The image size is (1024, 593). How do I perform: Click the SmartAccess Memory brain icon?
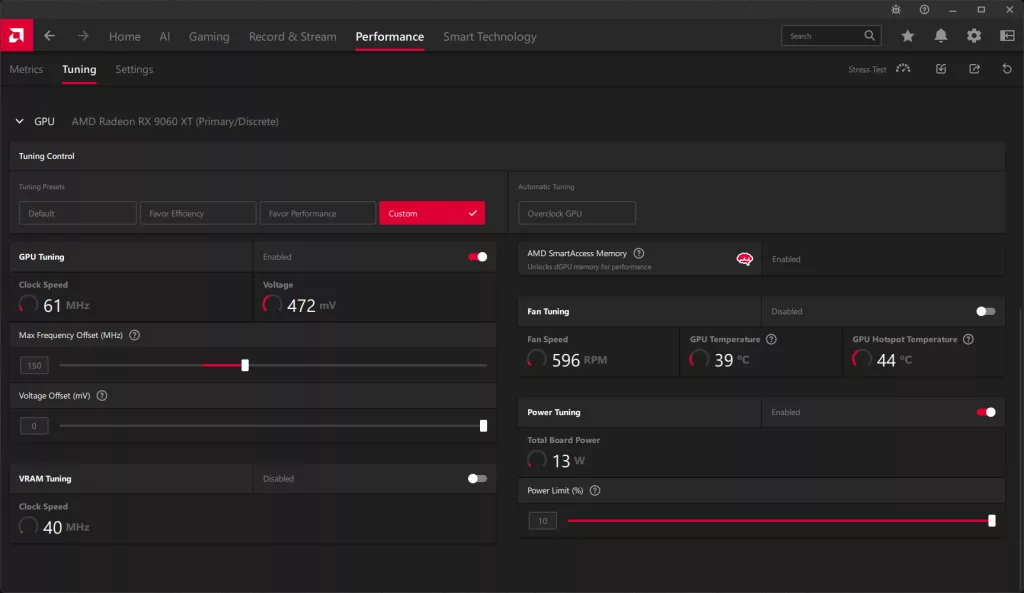744,259
